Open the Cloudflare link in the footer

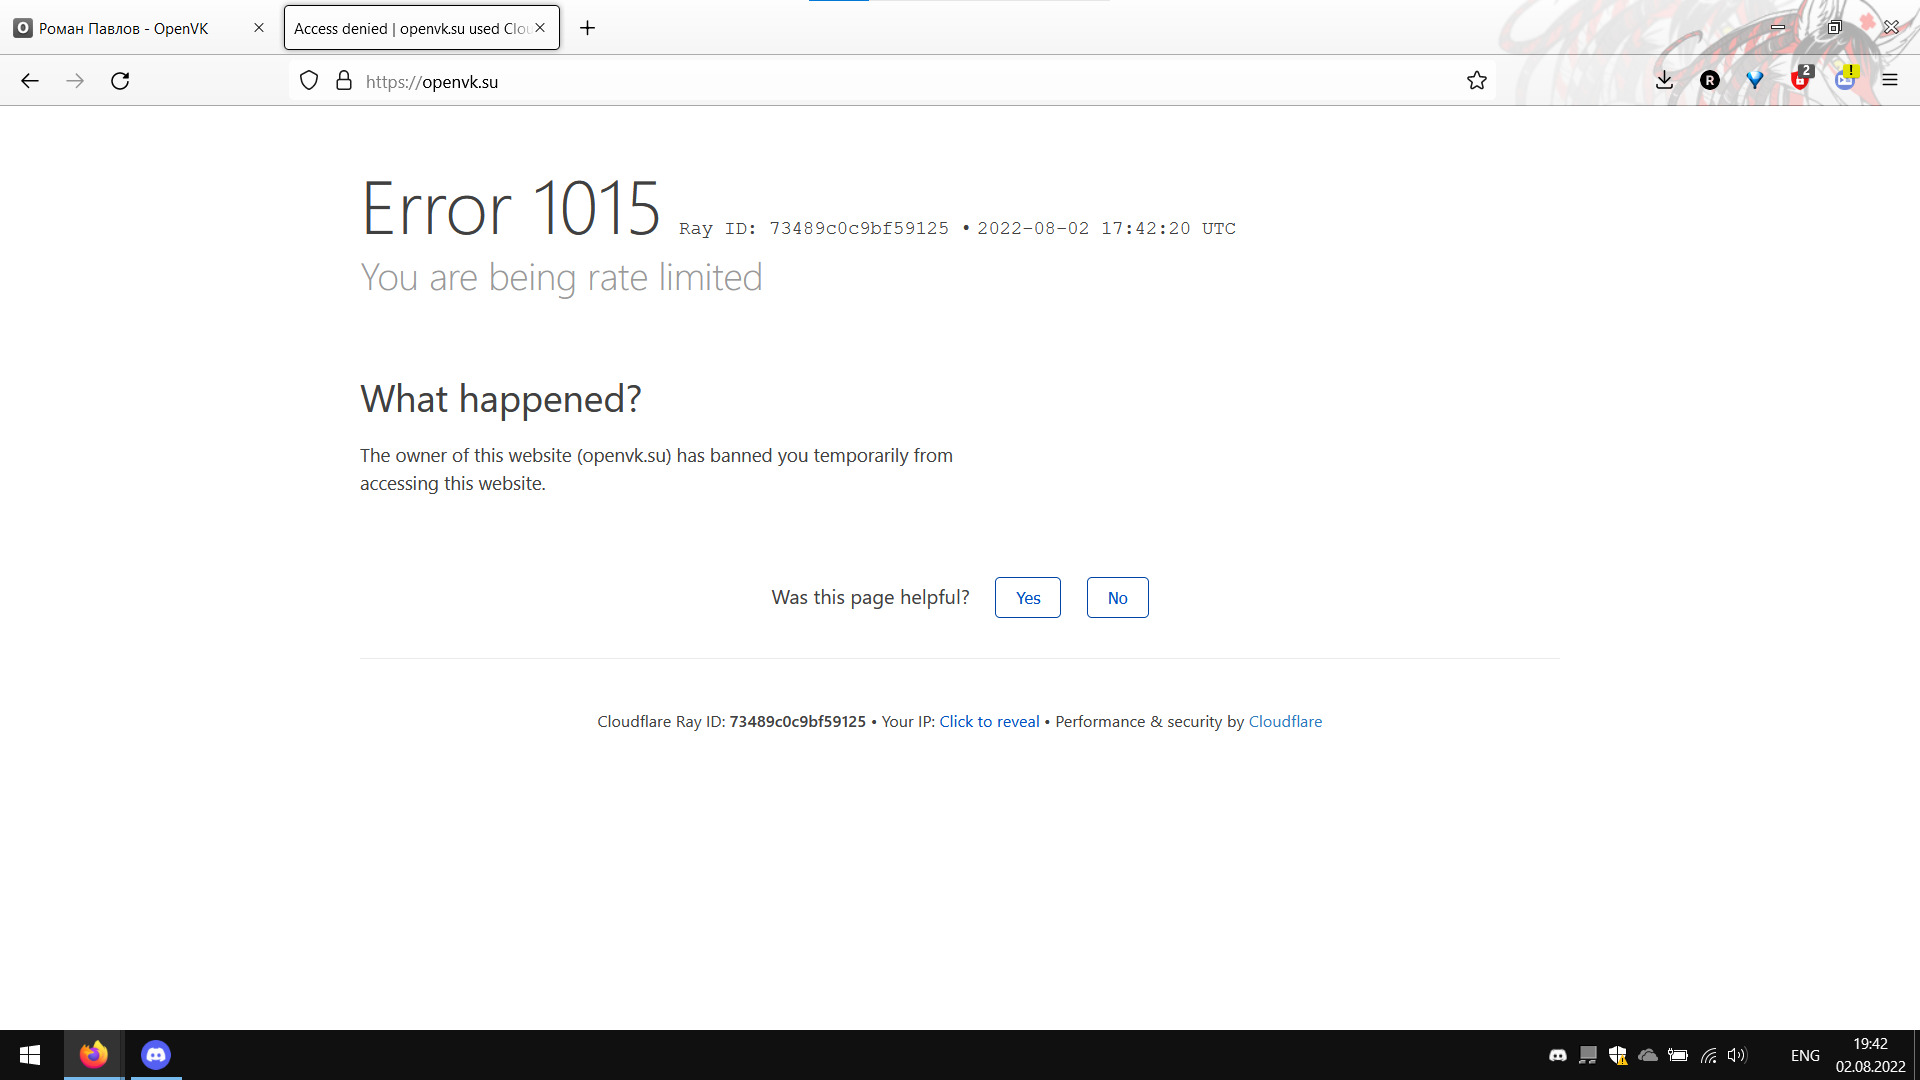tap(1285, 722)
